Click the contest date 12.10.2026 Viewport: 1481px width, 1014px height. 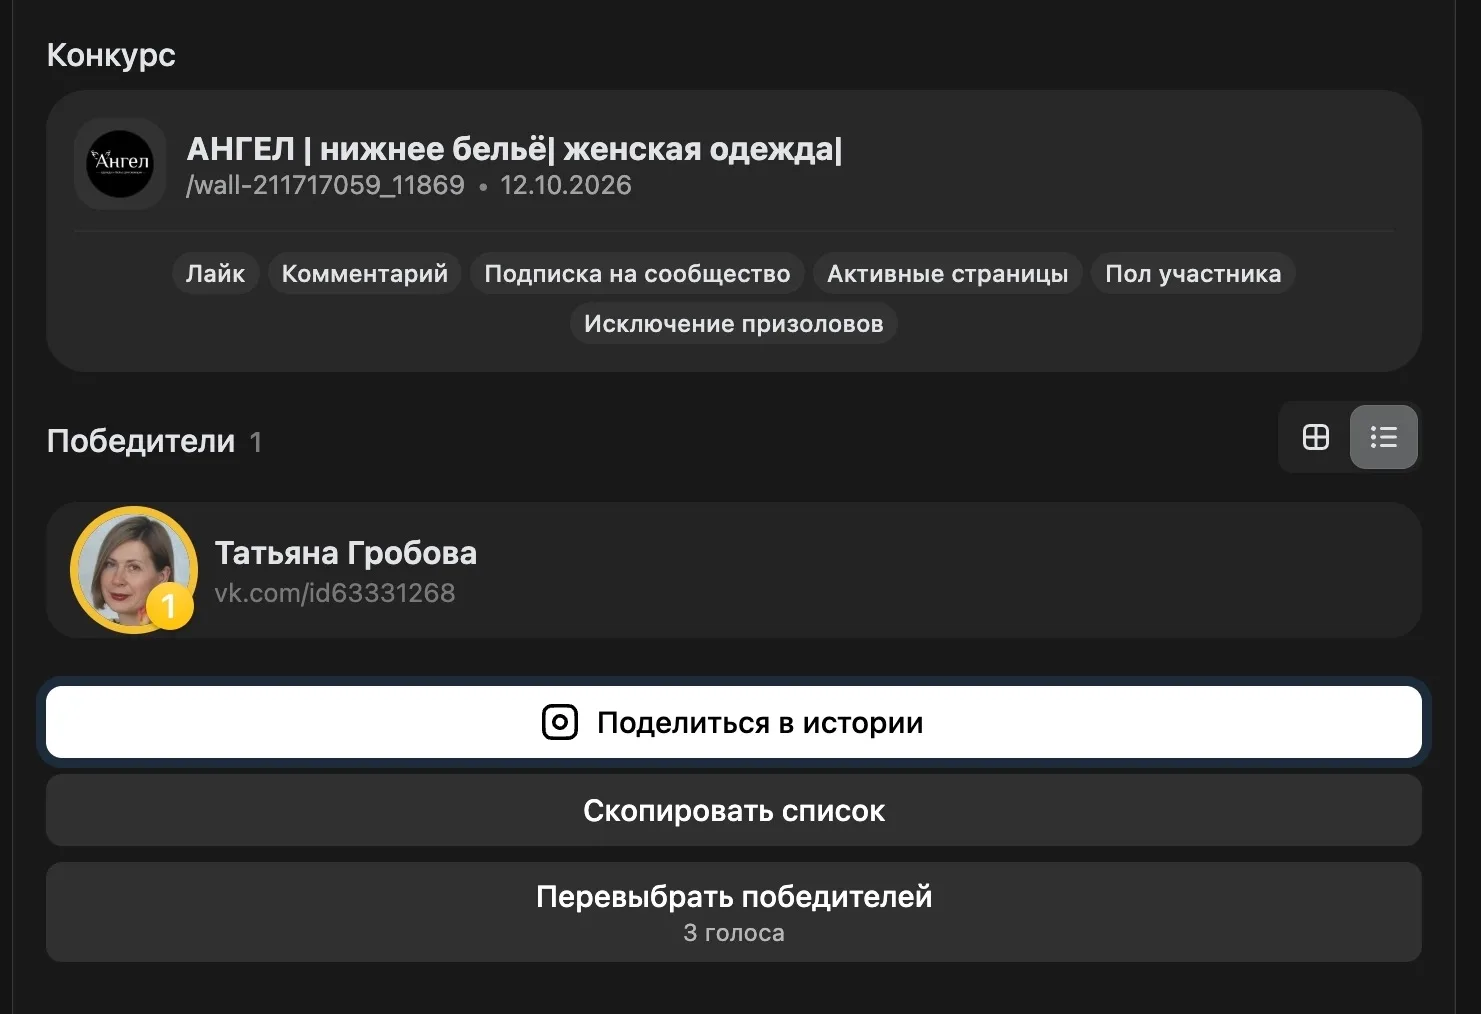[x=566, y=185]
